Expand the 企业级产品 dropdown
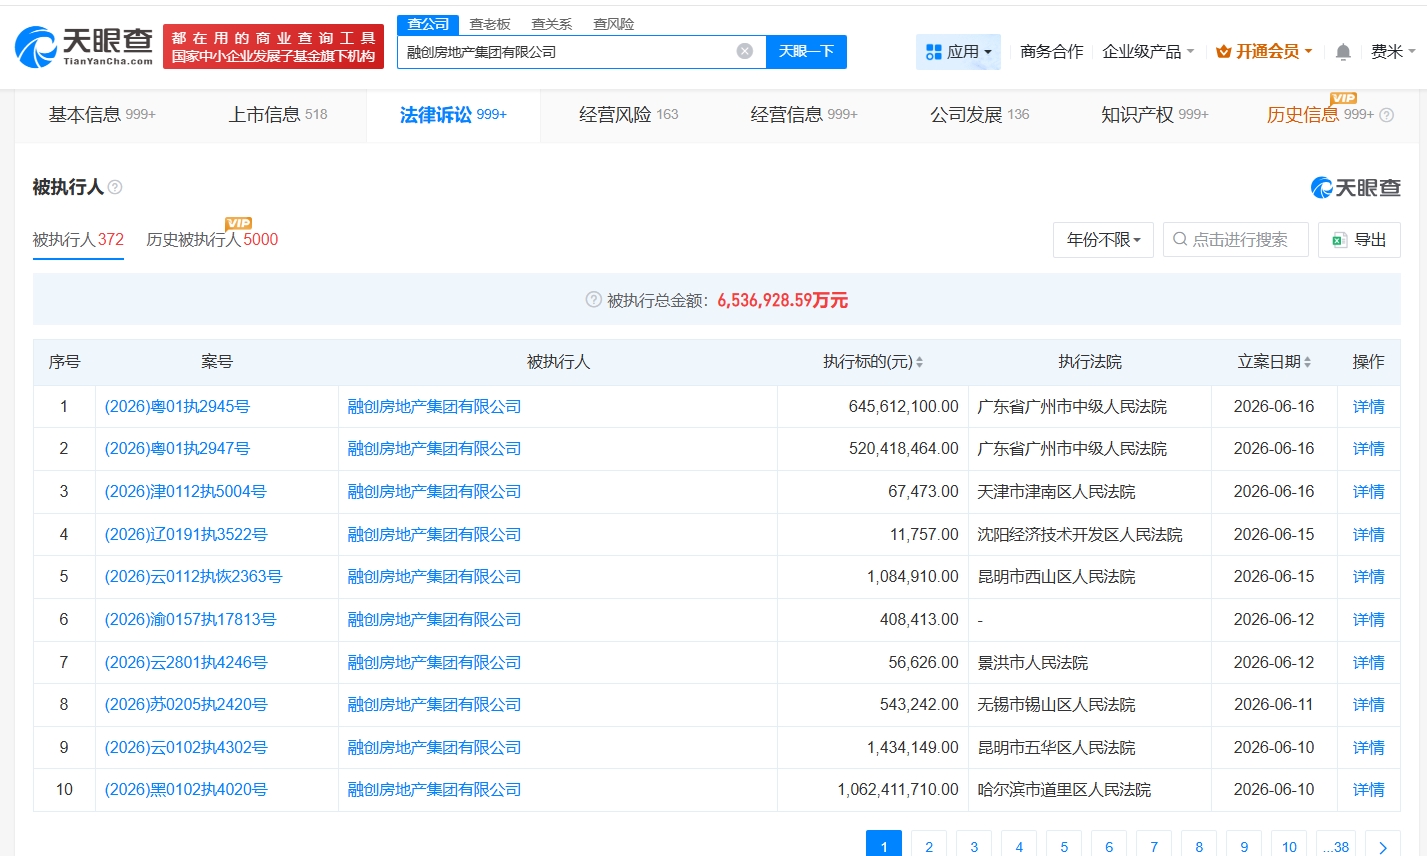 pos(1148,52)
